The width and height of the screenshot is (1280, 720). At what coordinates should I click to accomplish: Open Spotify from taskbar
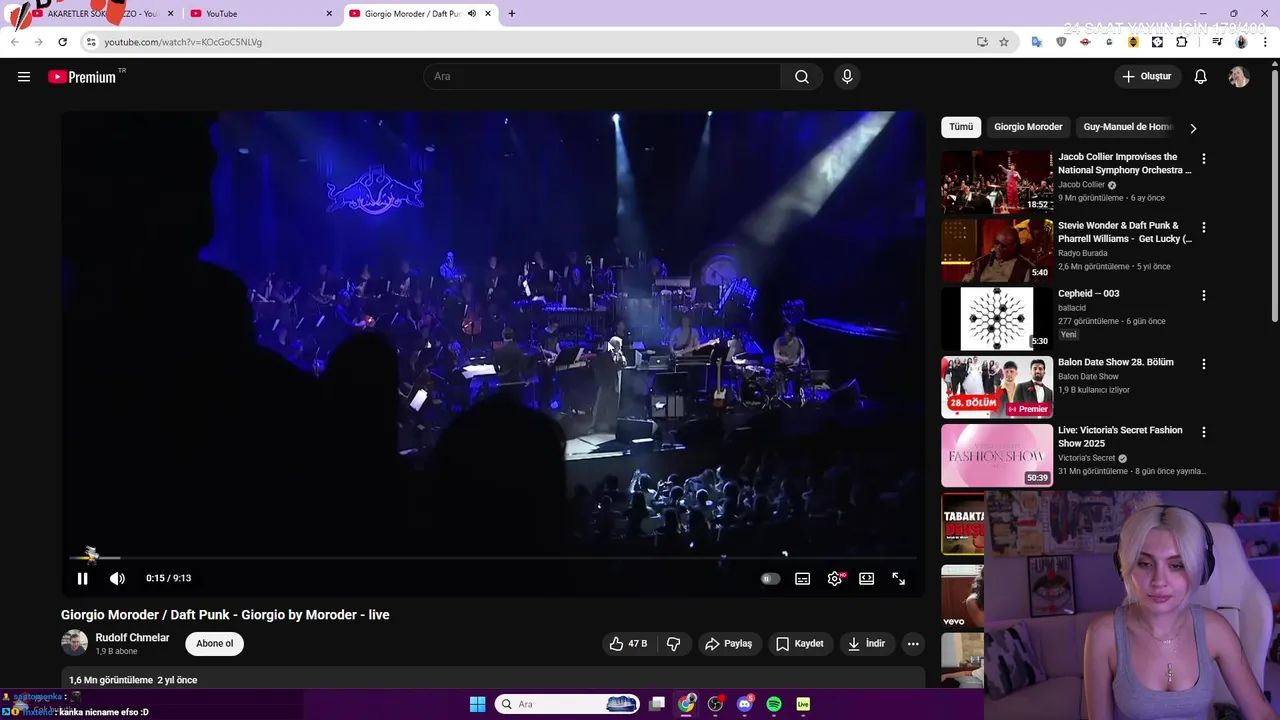tap(774, 704)
